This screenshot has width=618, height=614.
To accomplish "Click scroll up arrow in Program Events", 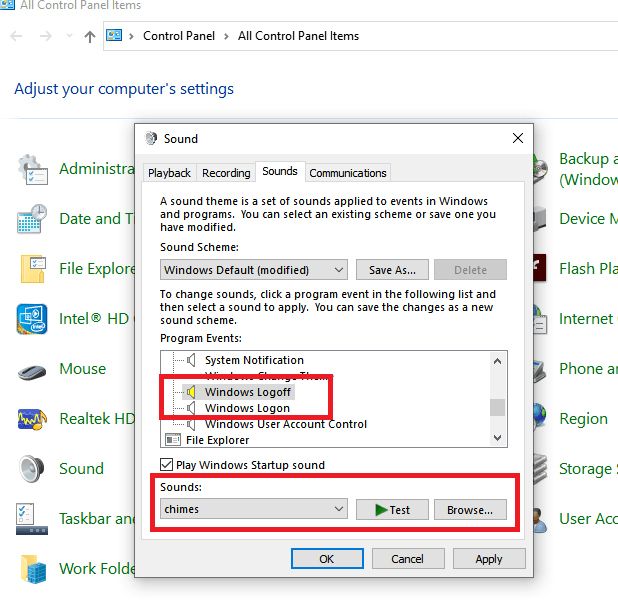I will [497, 361].
